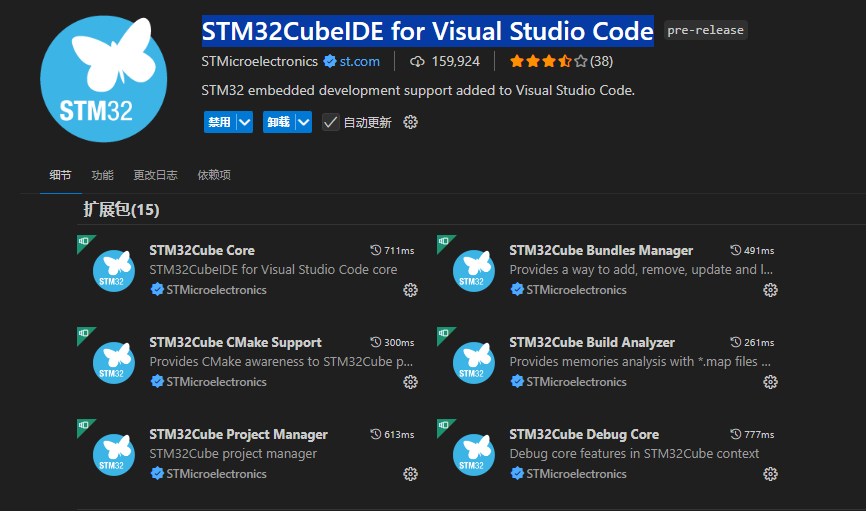The width and height of the screenshot is (866, 511).
Task: Open STM32Cube Core extension title
Action: point(202,250)
